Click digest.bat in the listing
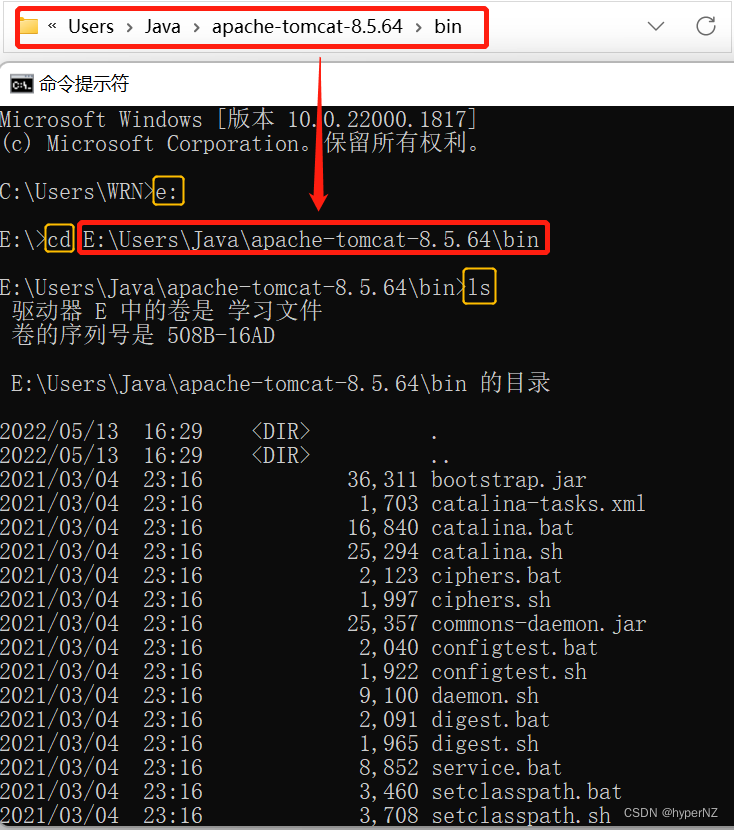The image size is (734, 830). (491, 719)
